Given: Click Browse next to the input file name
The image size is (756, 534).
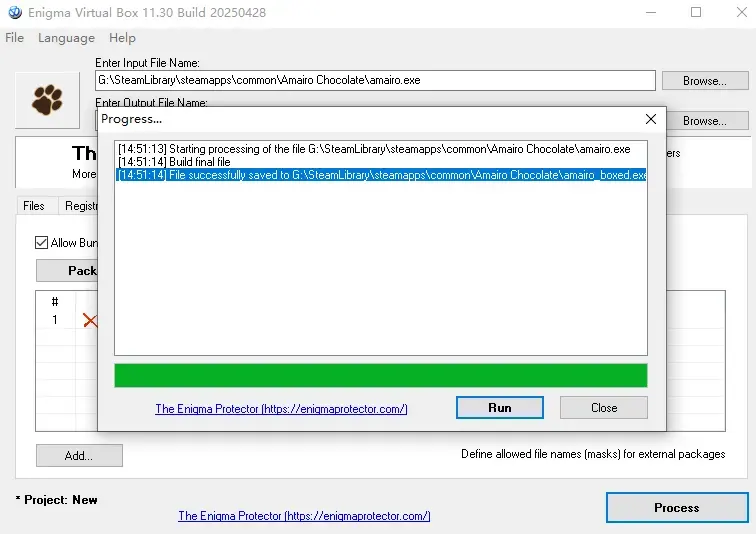Looking at the screenshot, I should (x=705, y=80).
